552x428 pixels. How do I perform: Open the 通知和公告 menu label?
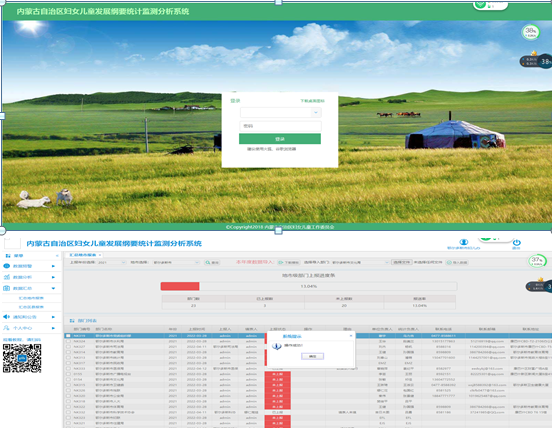(25, 317)
